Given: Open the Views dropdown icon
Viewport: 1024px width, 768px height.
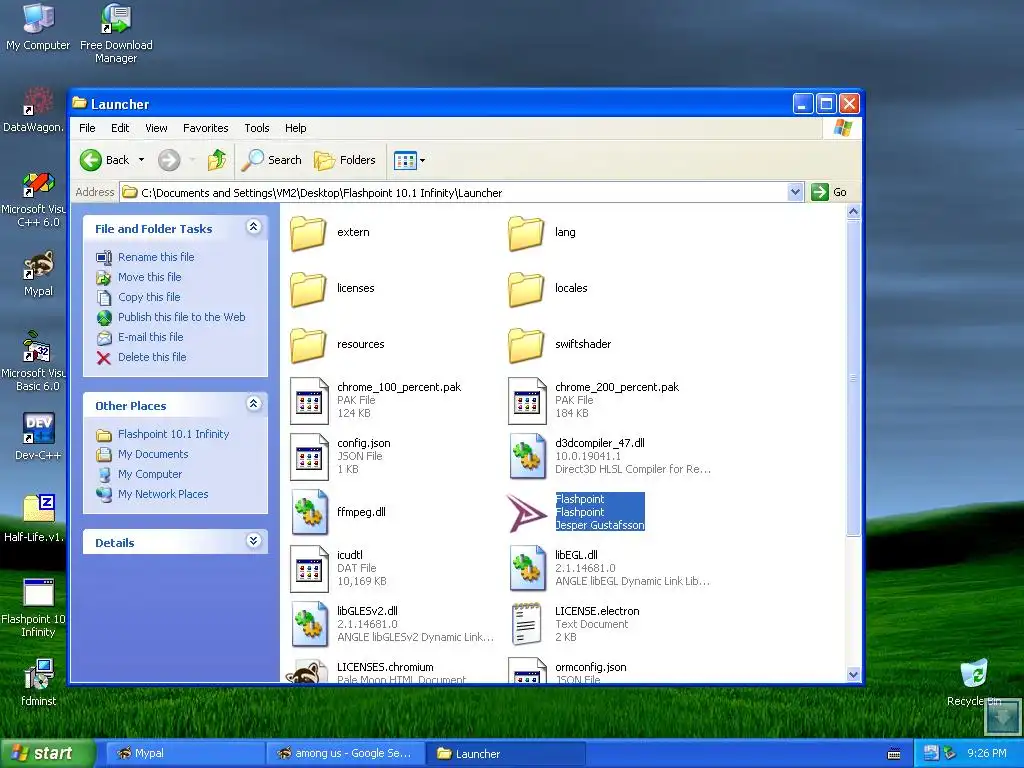Looking at the screenshot, I should coord(409,160).
